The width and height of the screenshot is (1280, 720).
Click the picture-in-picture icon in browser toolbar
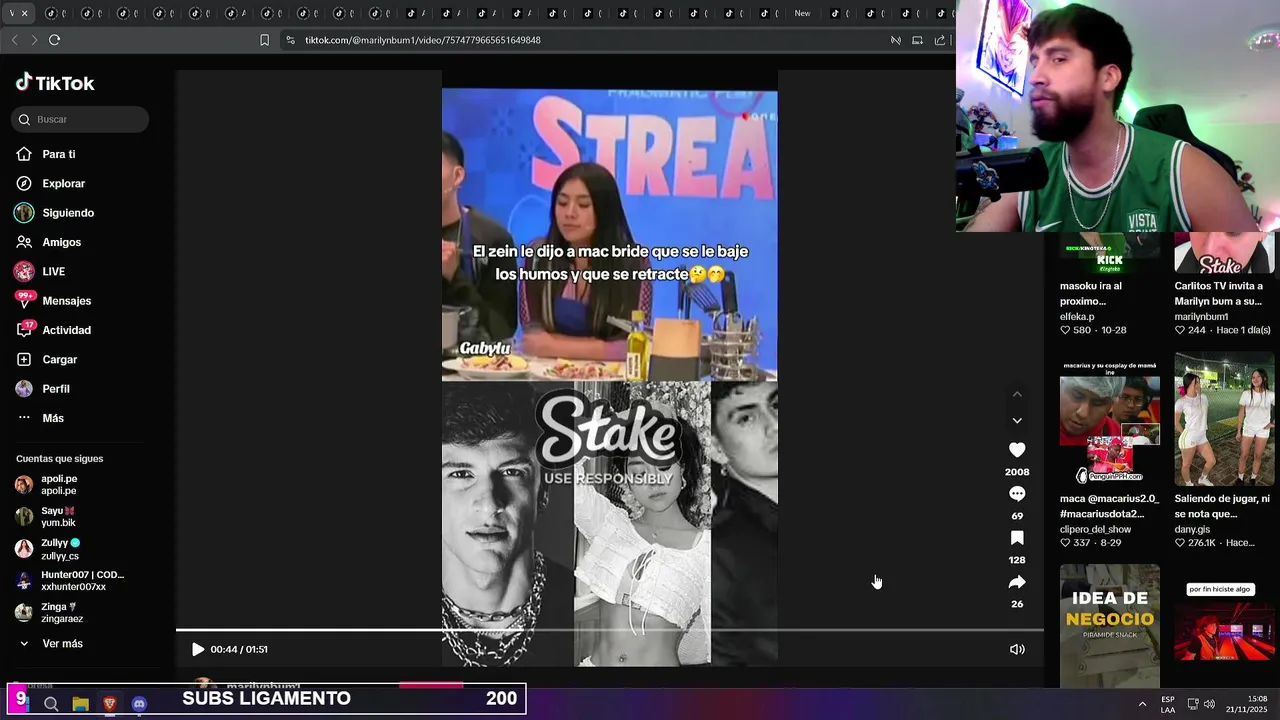[917, 40]
